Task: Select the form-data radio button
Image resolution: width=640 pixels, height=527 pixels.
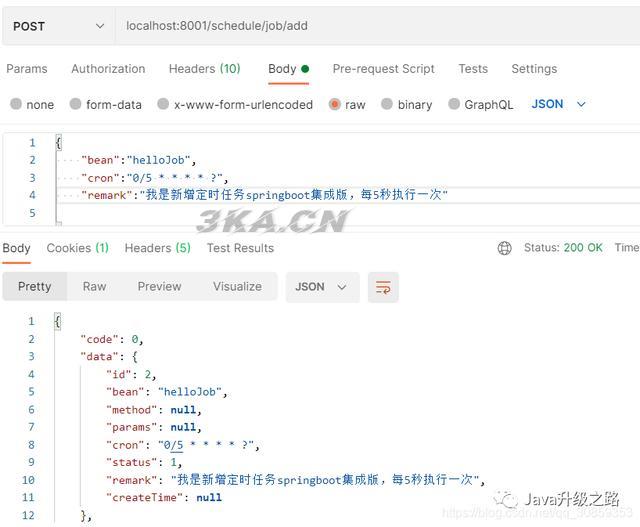Action: 76,104
